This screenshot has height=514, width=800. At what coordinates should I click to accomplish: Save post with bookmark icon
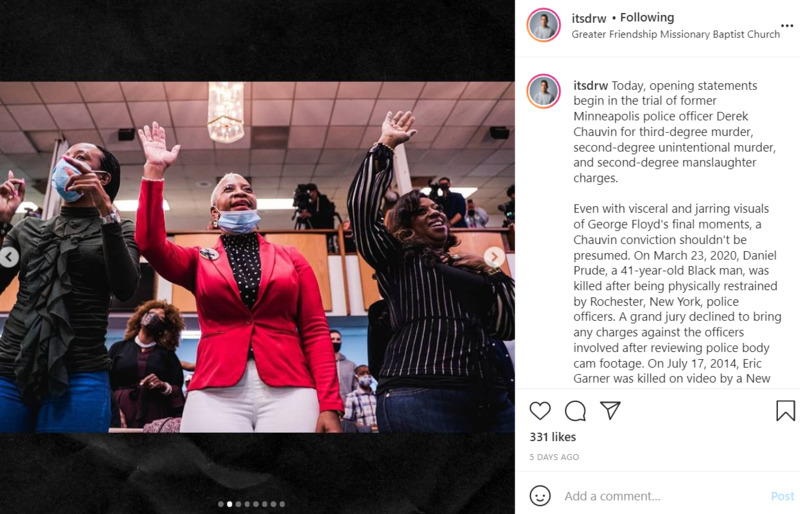coord(785,410)
